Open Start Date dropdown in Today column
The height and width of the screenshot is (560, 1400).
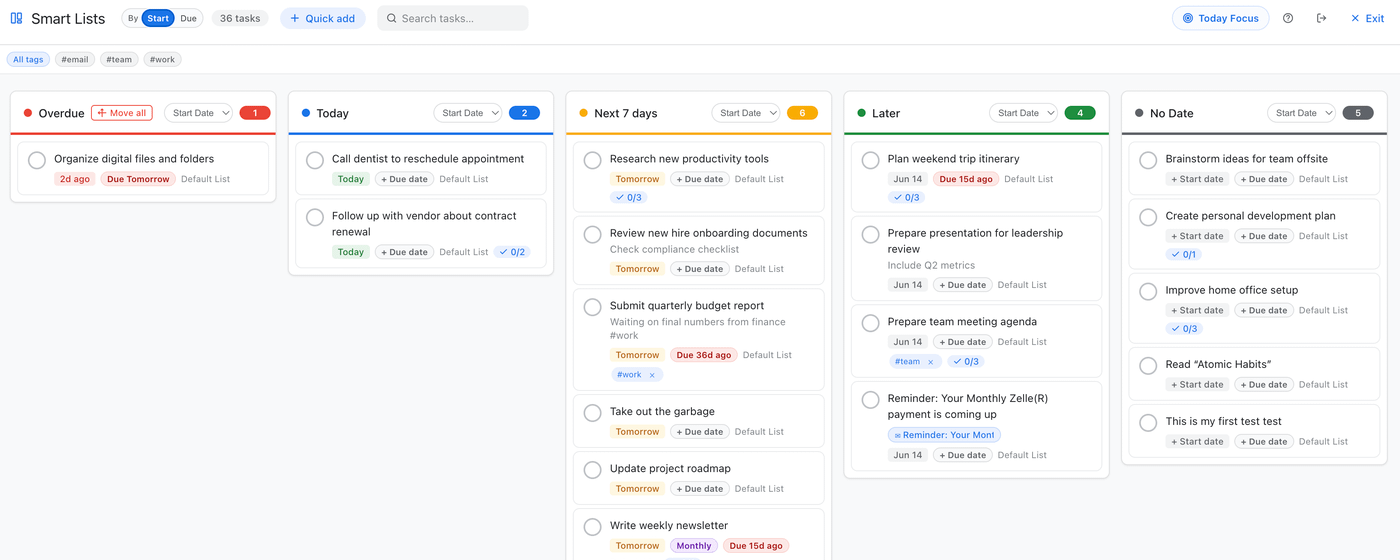(467, 113)
